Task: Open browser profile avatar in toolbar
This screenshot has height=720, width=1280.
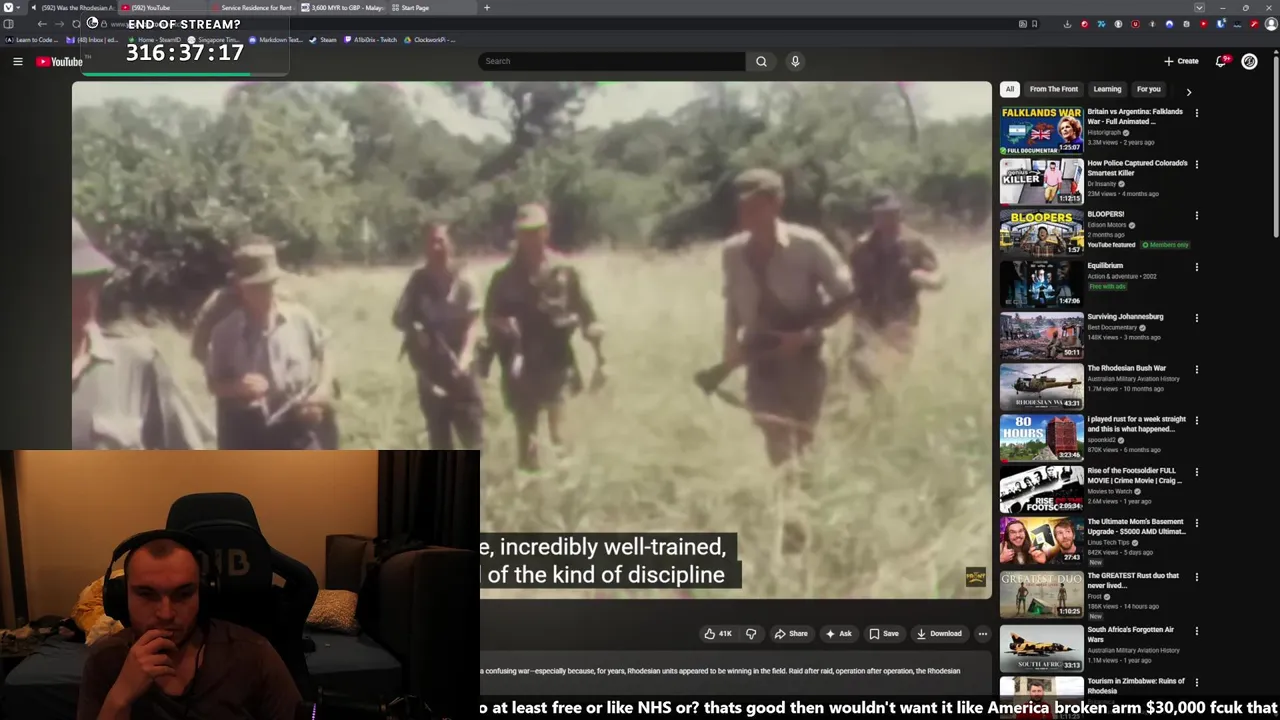Action: click(1271, 24)
